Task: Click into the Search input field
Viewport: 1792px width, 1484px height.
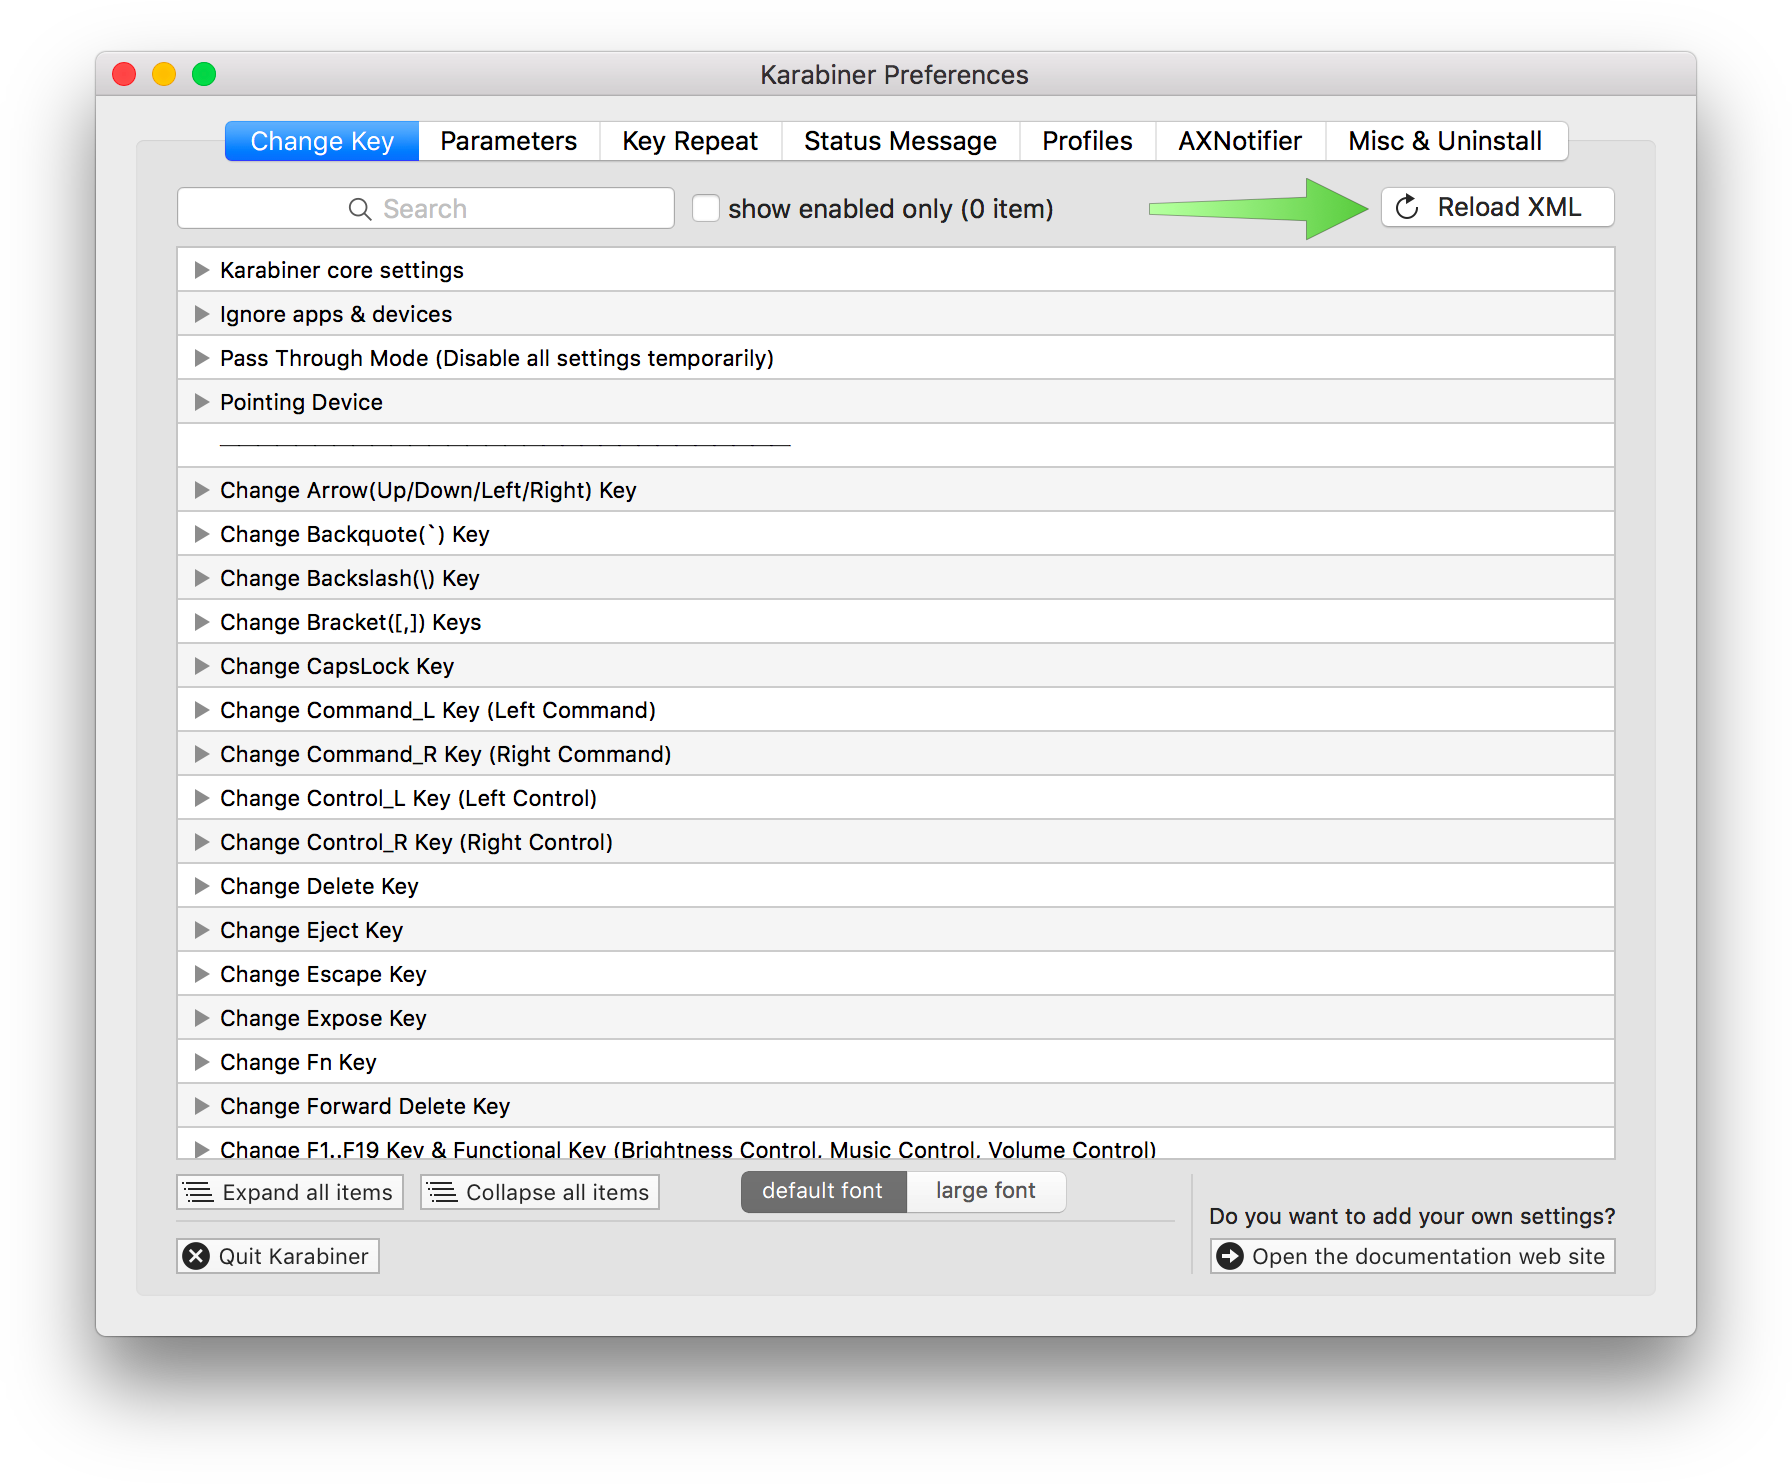Action: click(426, 208)
